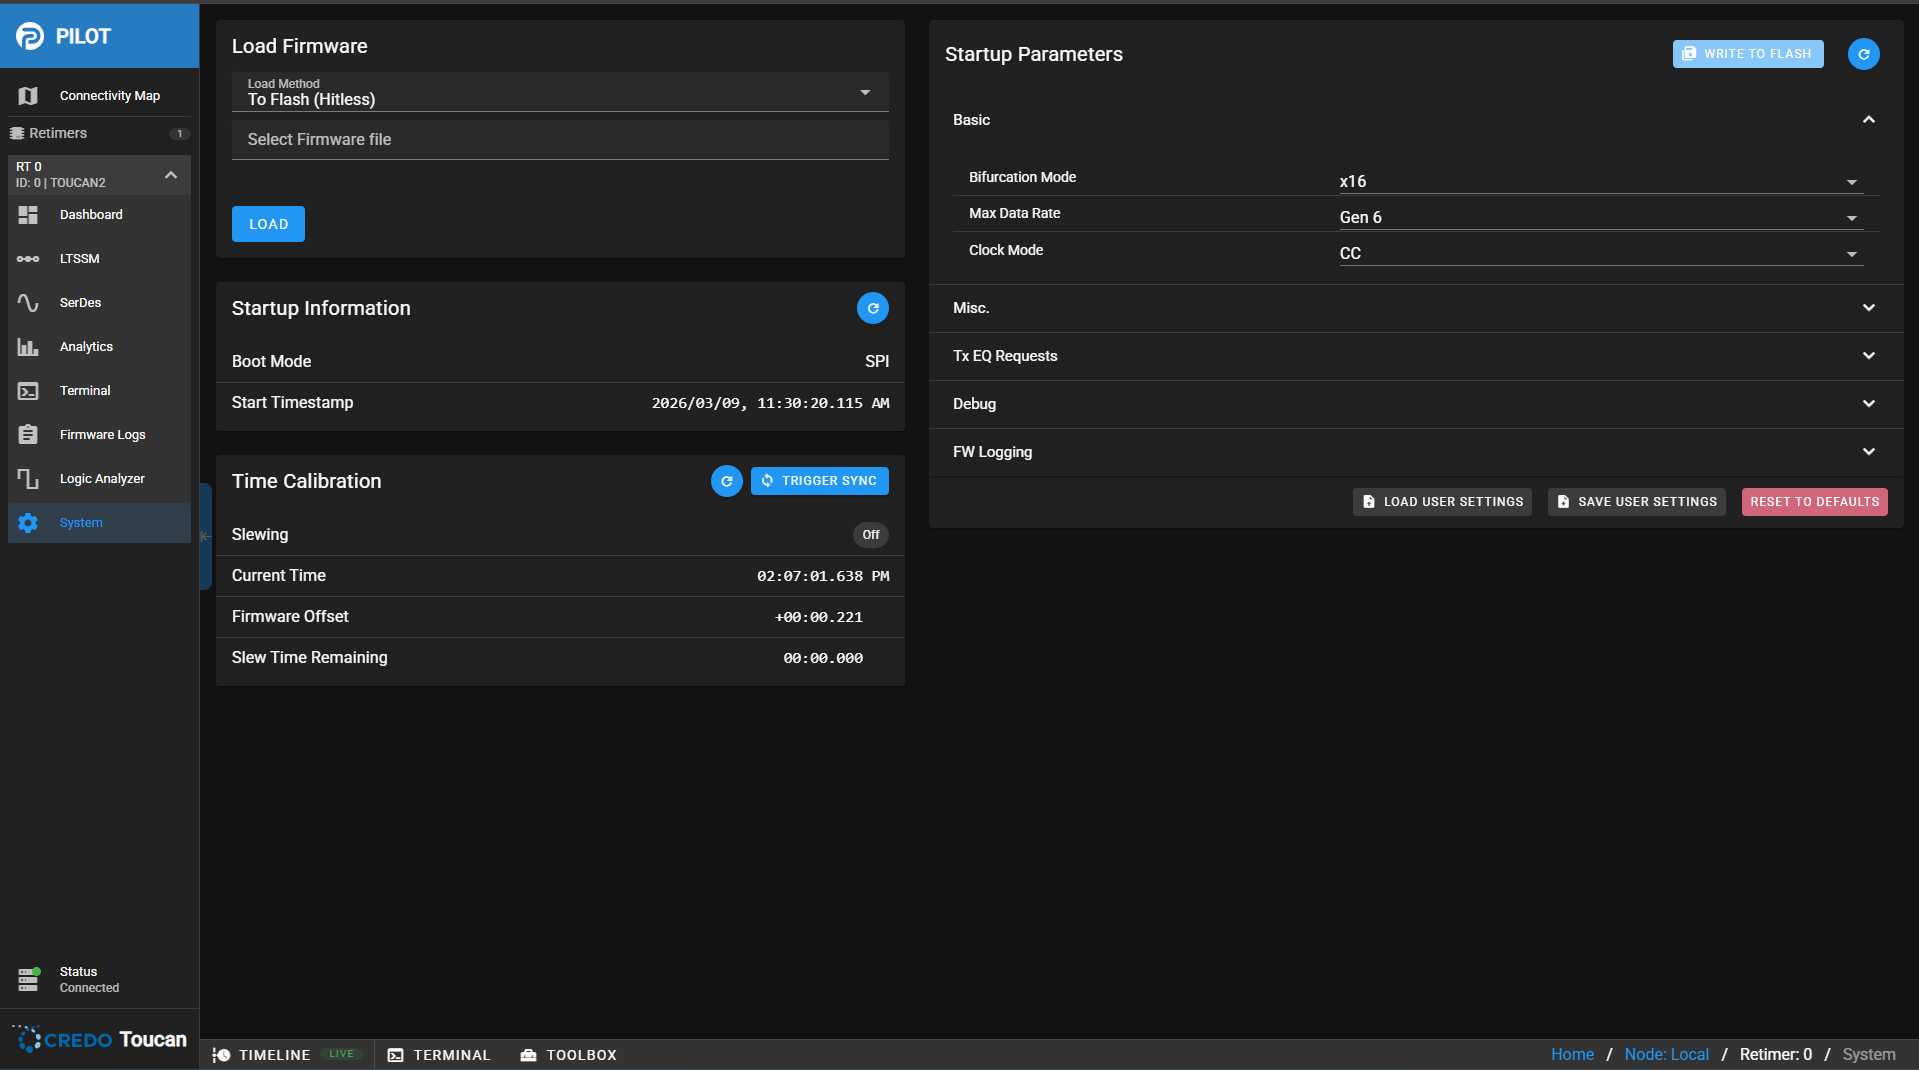
Task: Open the LTSSM view
Action: pyautogui.click(x=79, y=259)
